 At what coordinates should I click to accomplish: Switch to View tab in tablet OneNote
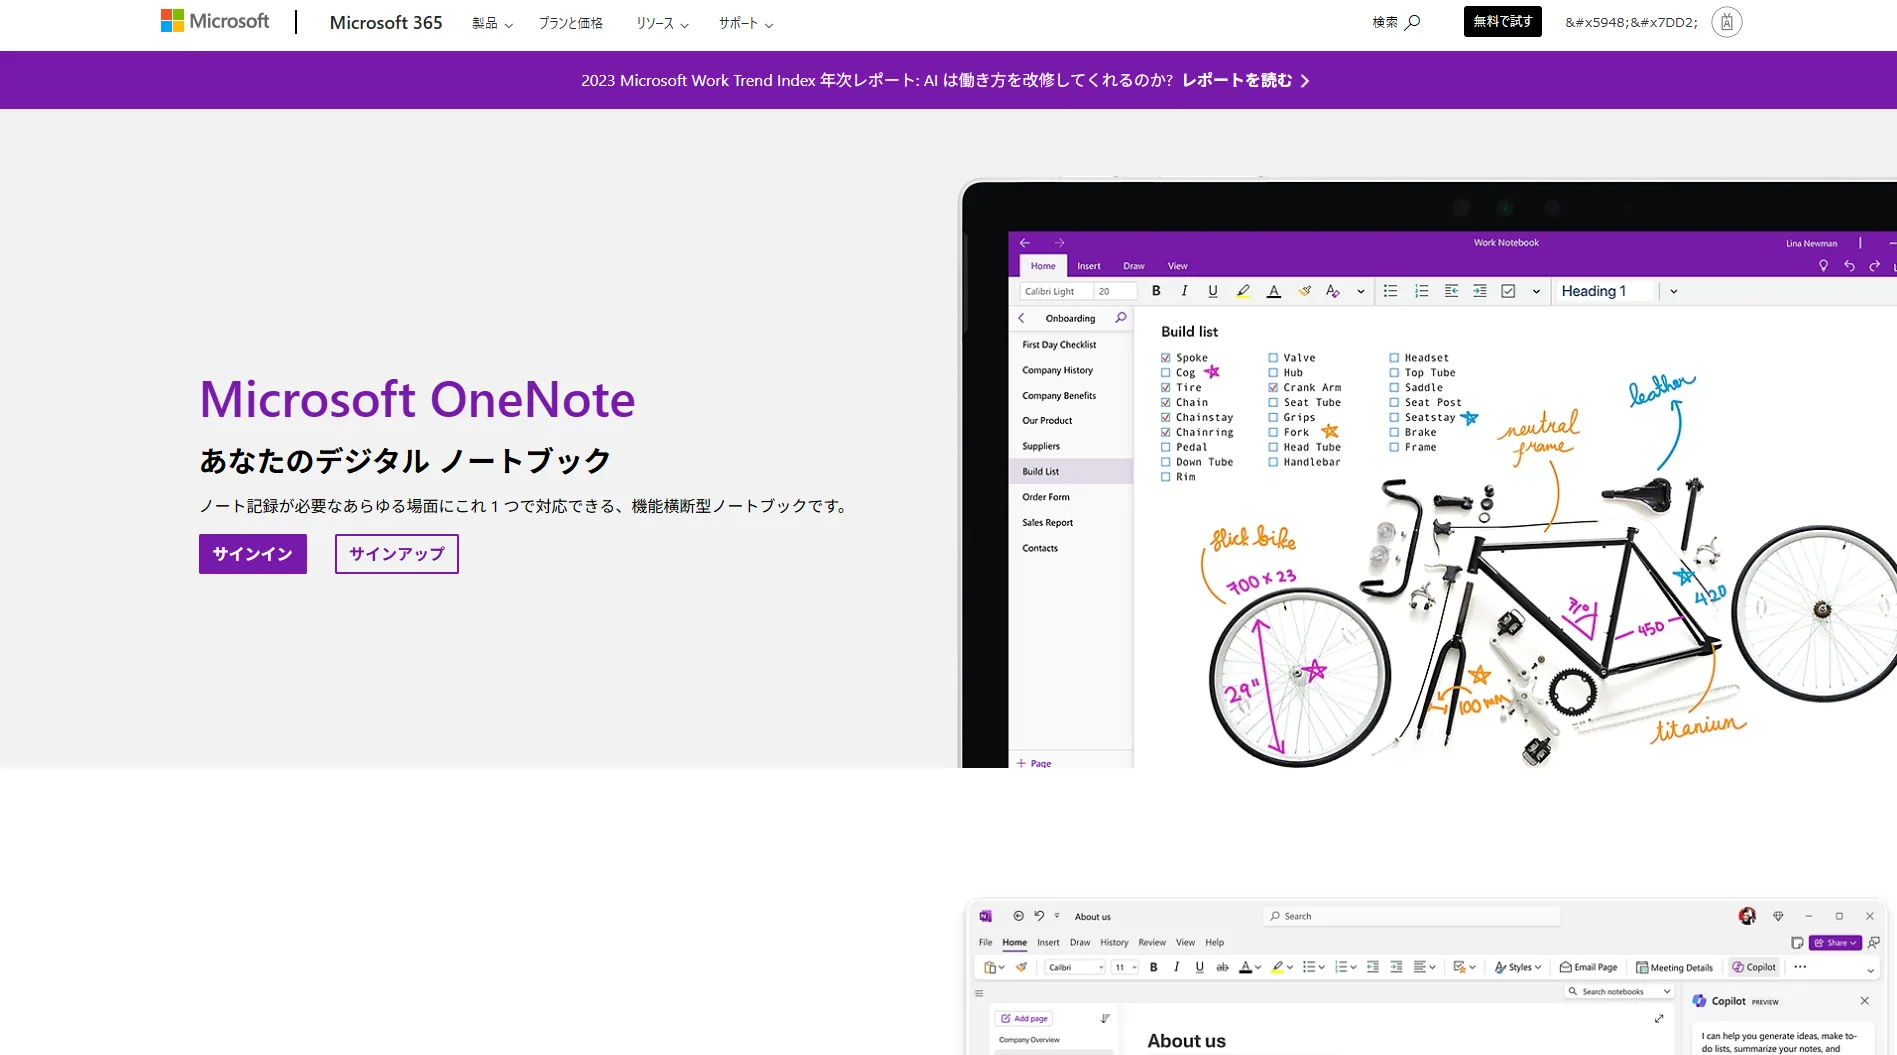point(1178,266)
